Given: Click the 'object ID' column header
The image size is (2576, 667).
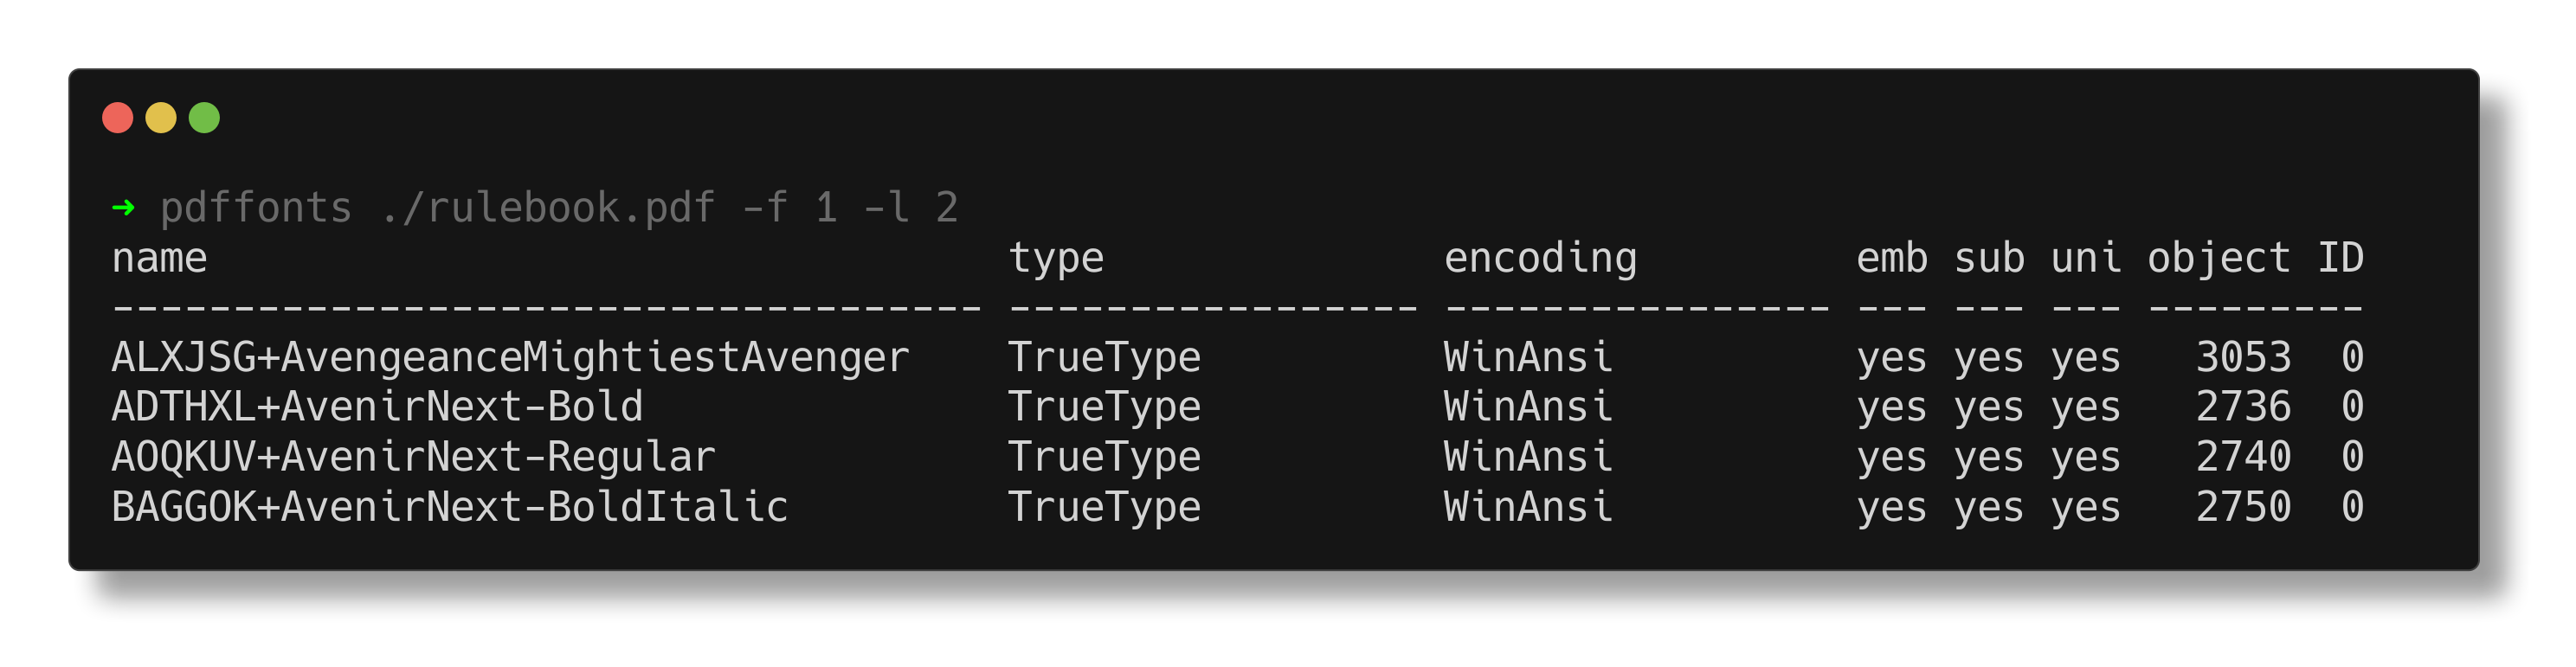Looking at the screenshot, I should coord(2255,258).
